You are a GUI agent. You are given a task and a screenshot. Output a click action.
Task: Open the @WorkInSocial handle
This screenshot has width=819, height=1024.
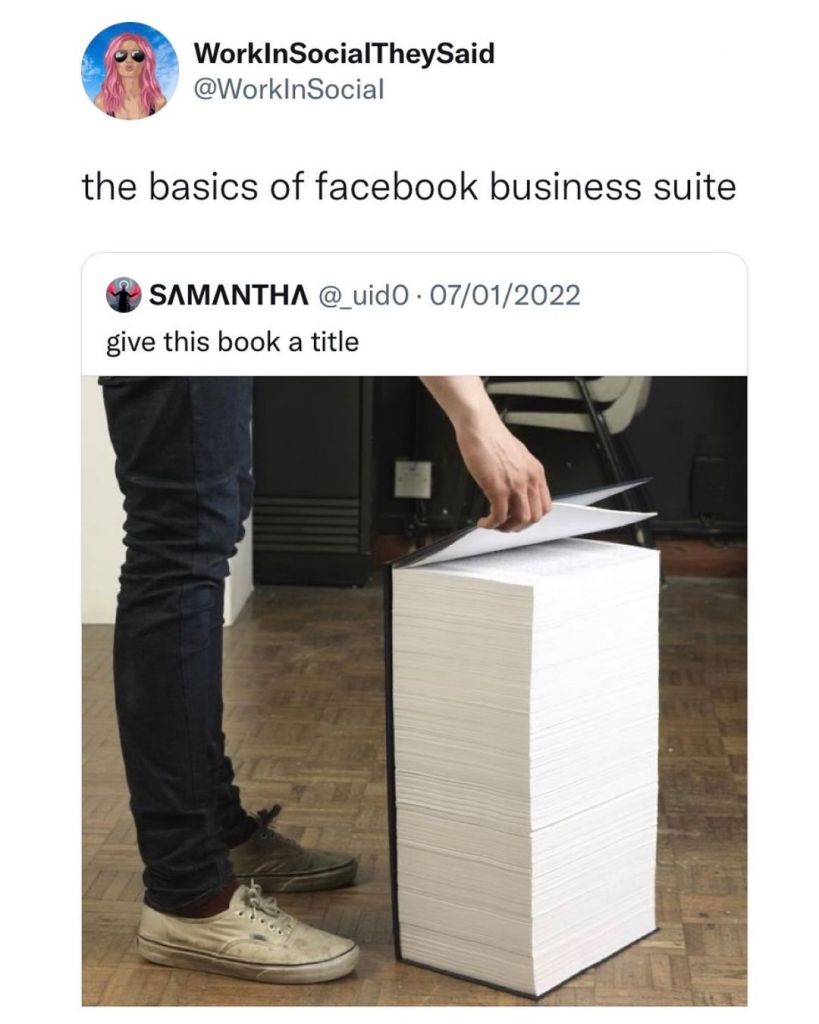click(x=289, y=89)
